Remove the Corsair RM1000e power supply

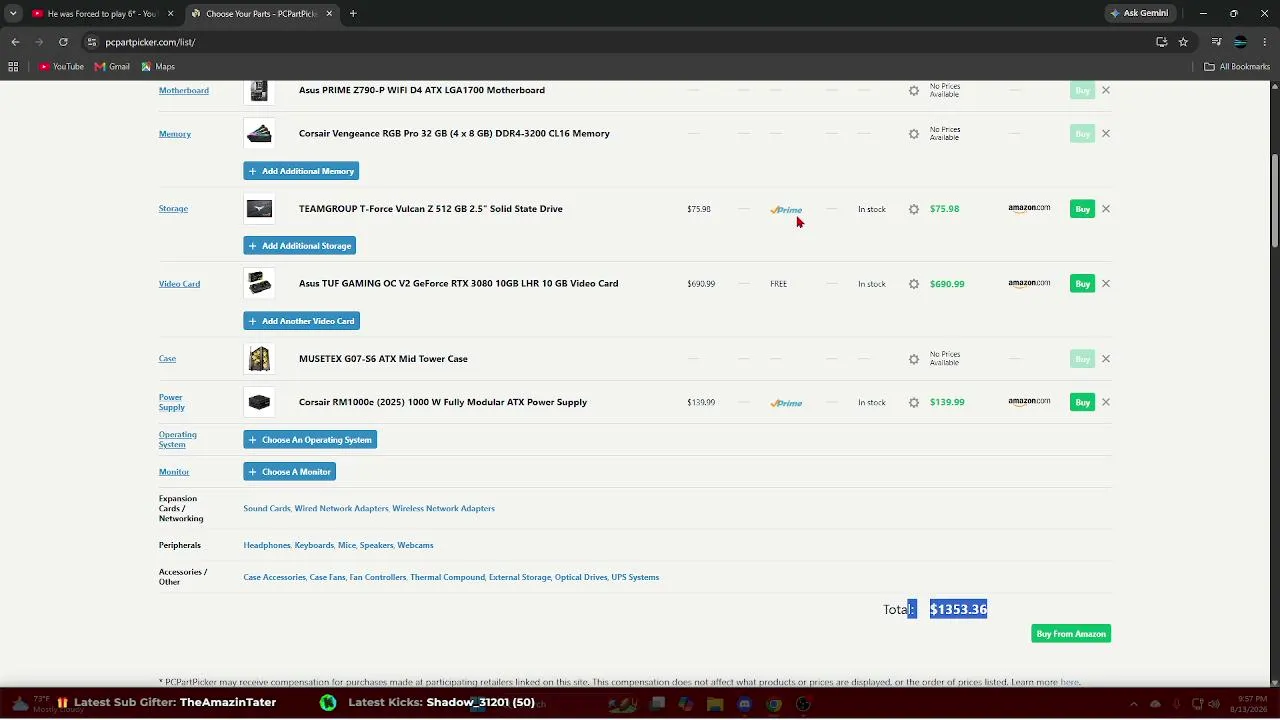coord(1106,402)
